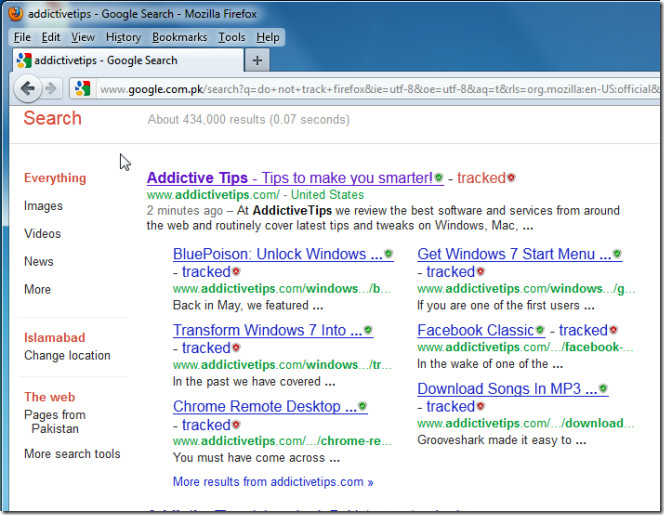Screen dimensions: 664x515
Task: Click More results from addictivetips.com link
Action: [x=273, y=482]
